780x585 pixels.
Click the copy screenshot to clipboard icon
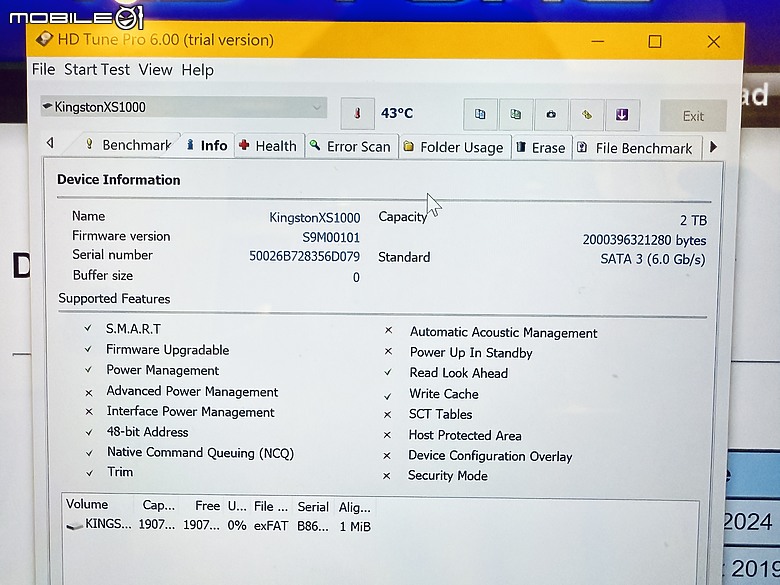516,114
